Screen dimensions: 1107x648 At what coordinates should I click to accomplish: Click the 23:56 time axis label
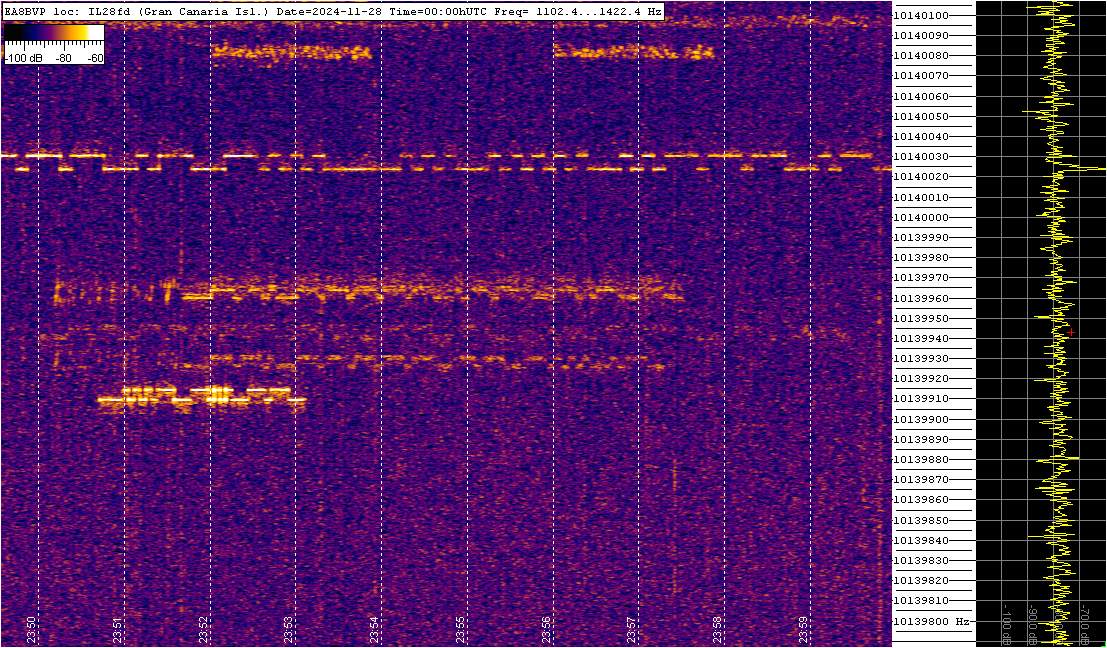546,630
